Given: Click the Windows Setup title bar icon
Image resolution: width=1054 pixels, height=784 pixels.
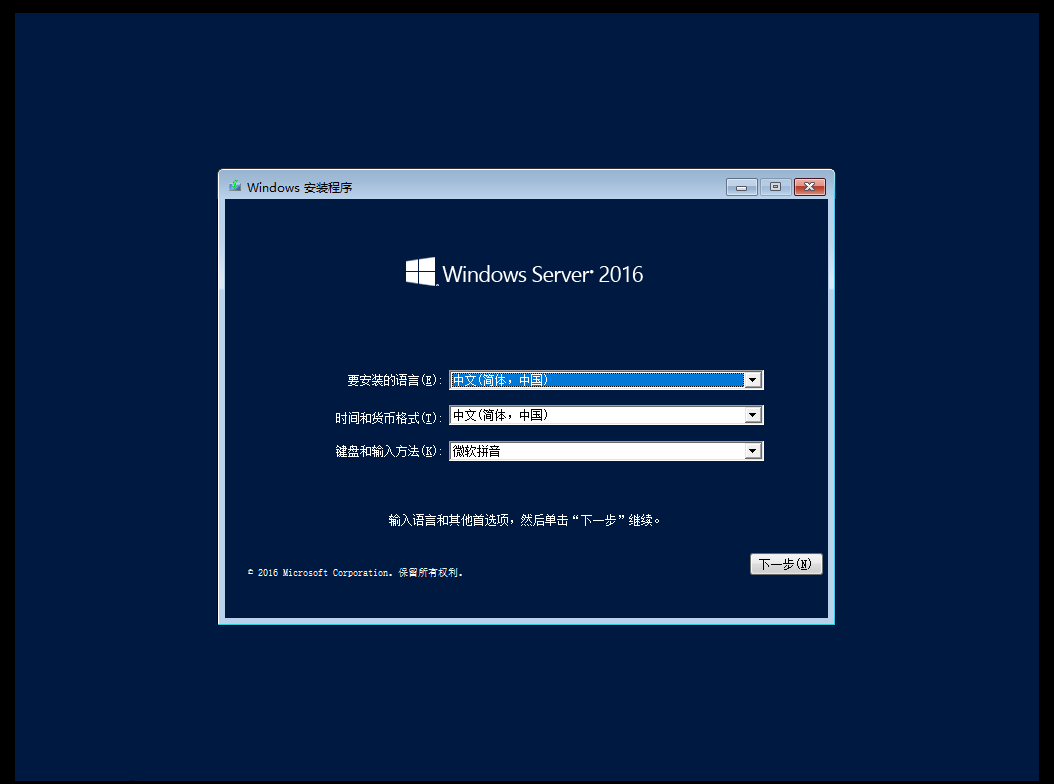Looking at the screenshot, I should [x=235, y=186].
